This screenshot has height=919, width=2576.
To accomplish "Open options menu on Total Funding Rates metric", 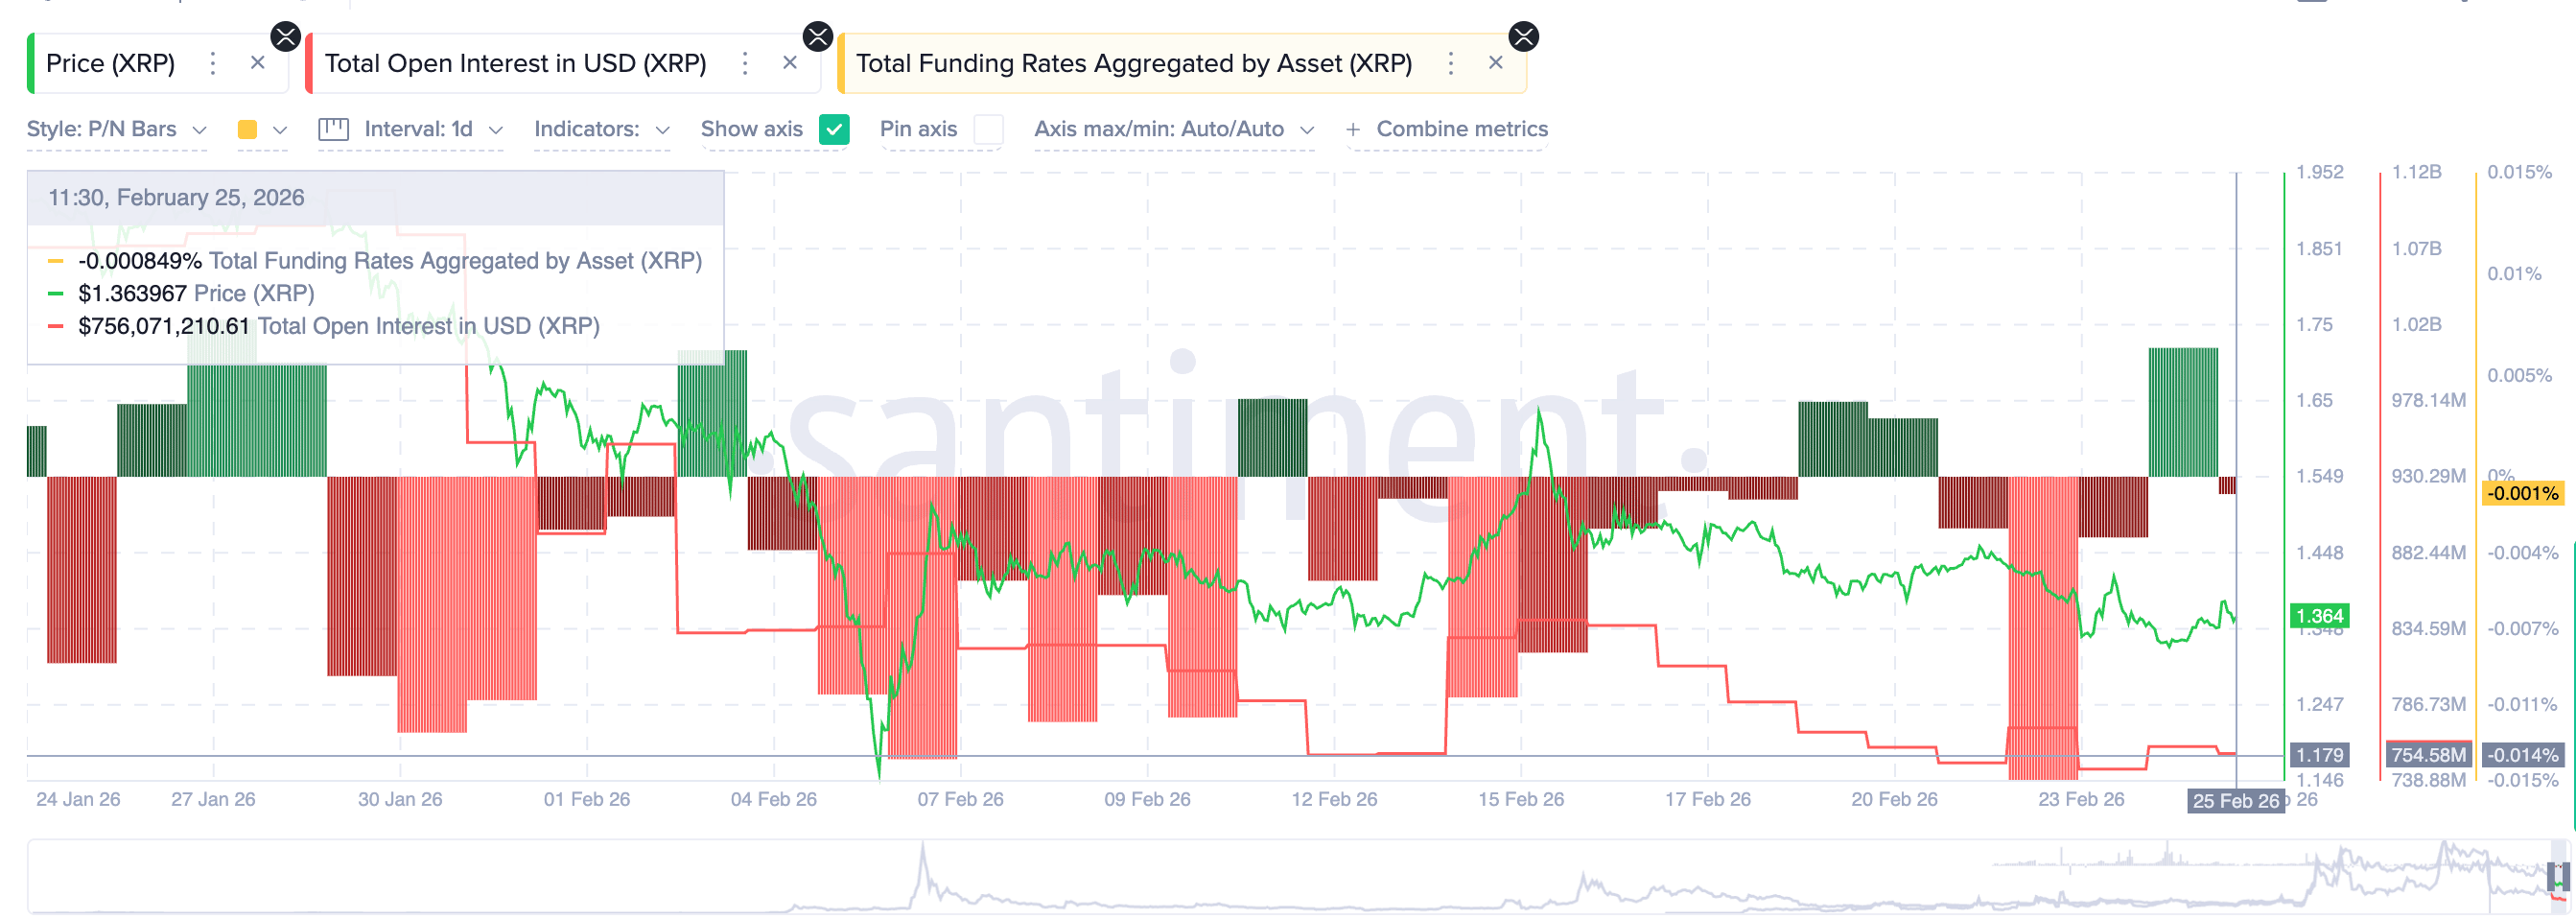I will click(x=1450, y=63).
